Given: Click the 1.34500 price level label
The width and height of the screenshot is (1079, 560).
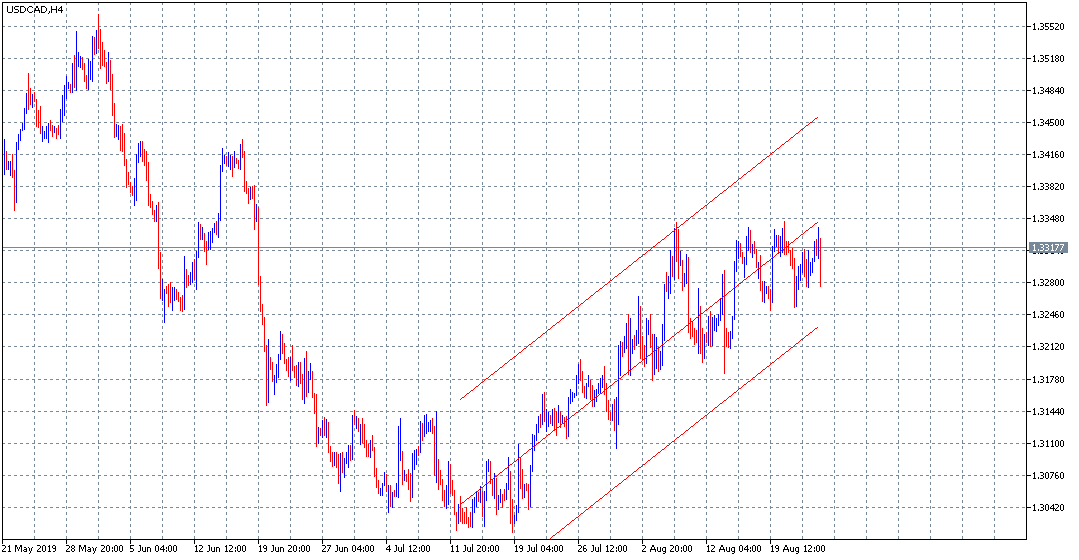Looking at the screenshot, I should point(1048,123).
